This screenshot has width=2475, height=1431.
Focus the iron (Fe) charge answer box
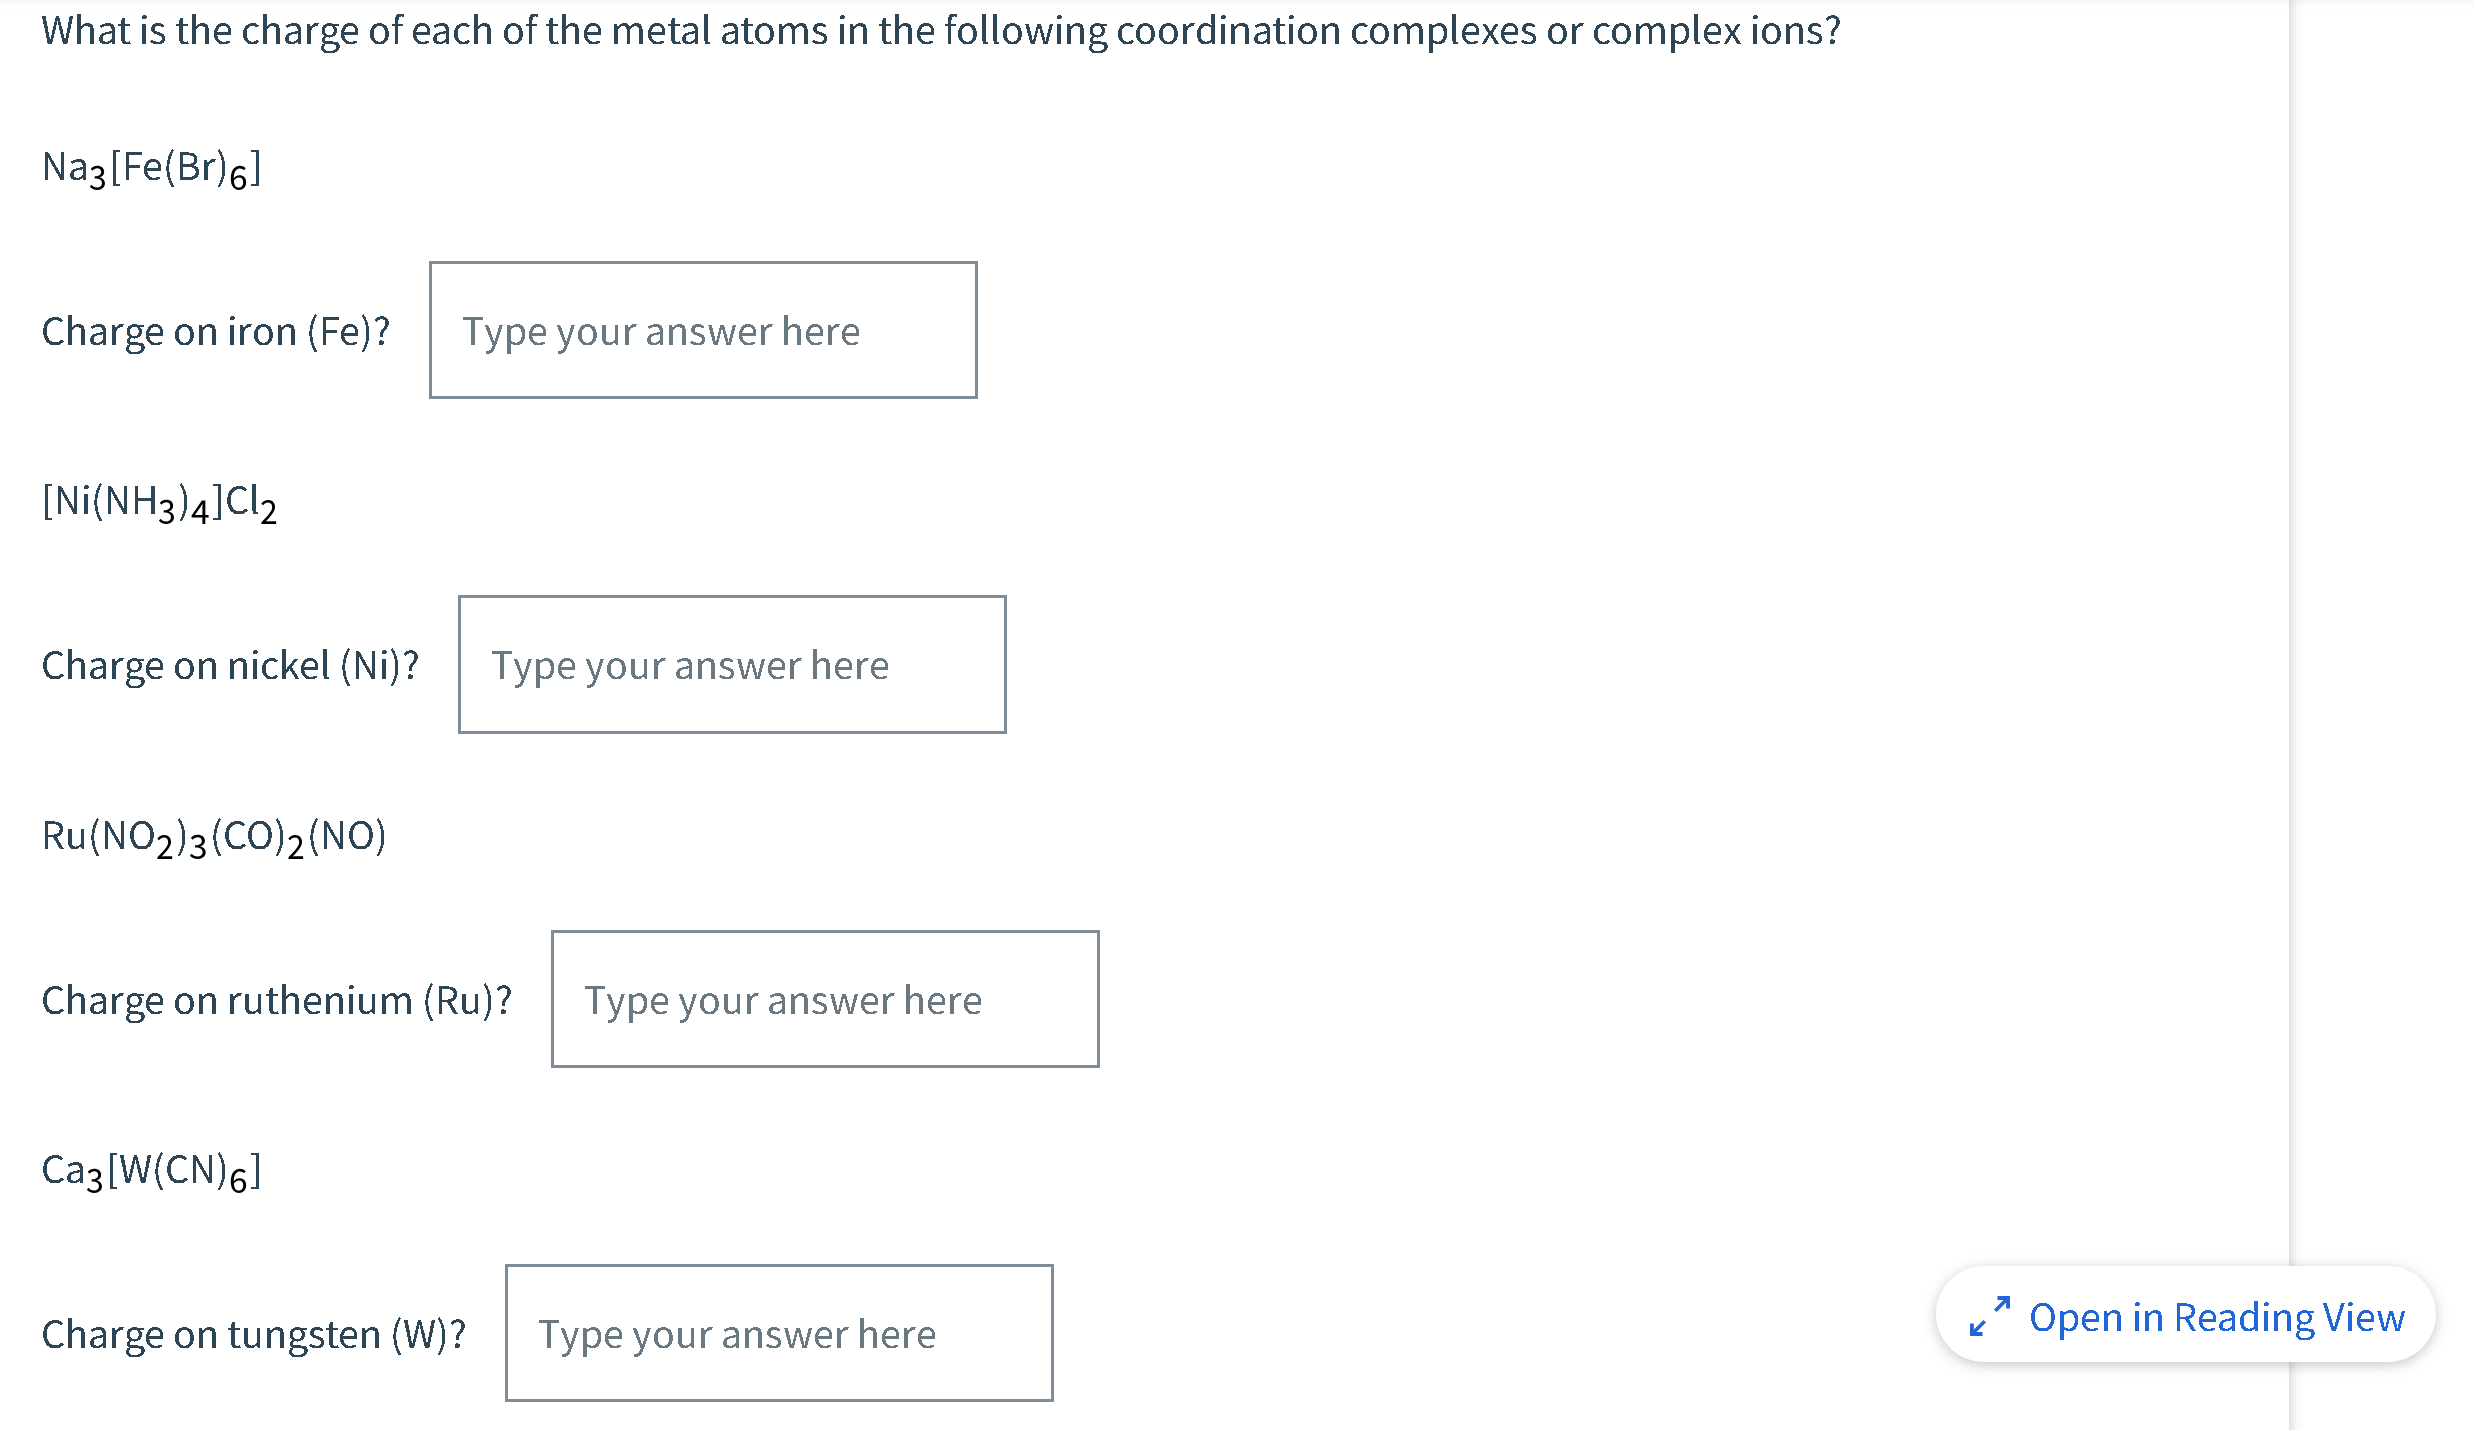[x=703, y=331]
